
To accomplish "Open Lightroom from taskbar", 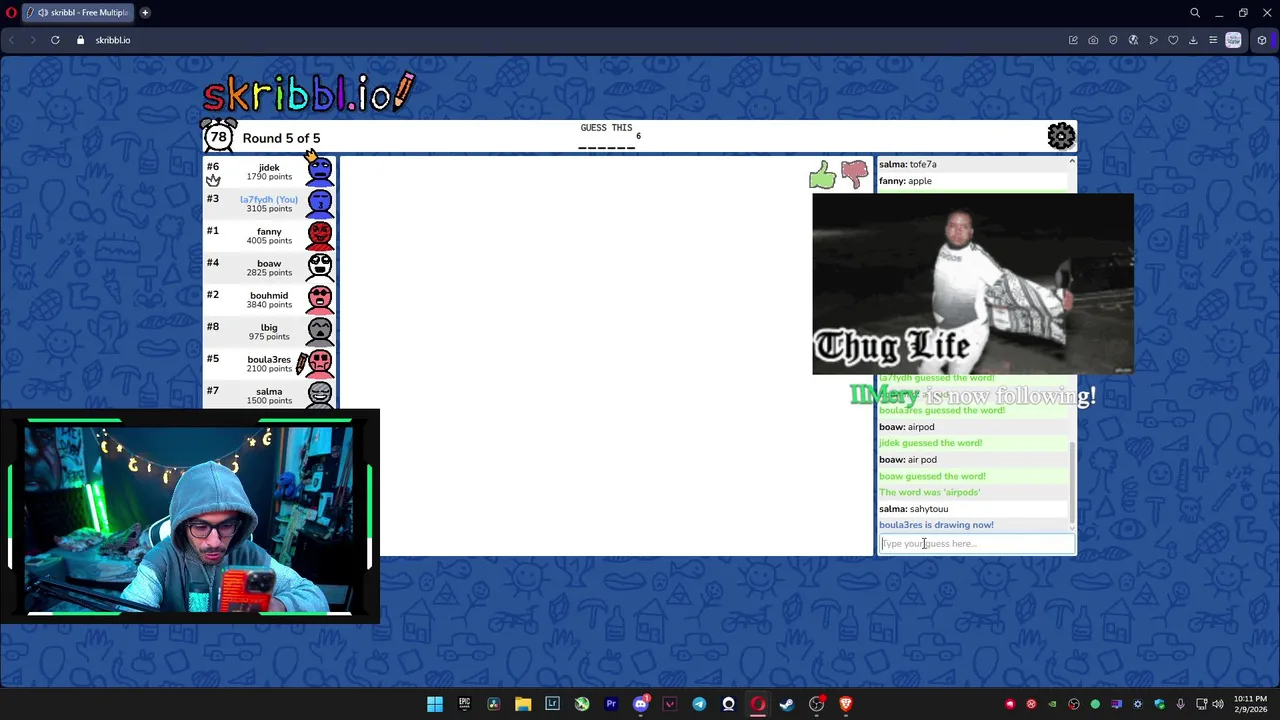I will (552, 704).
